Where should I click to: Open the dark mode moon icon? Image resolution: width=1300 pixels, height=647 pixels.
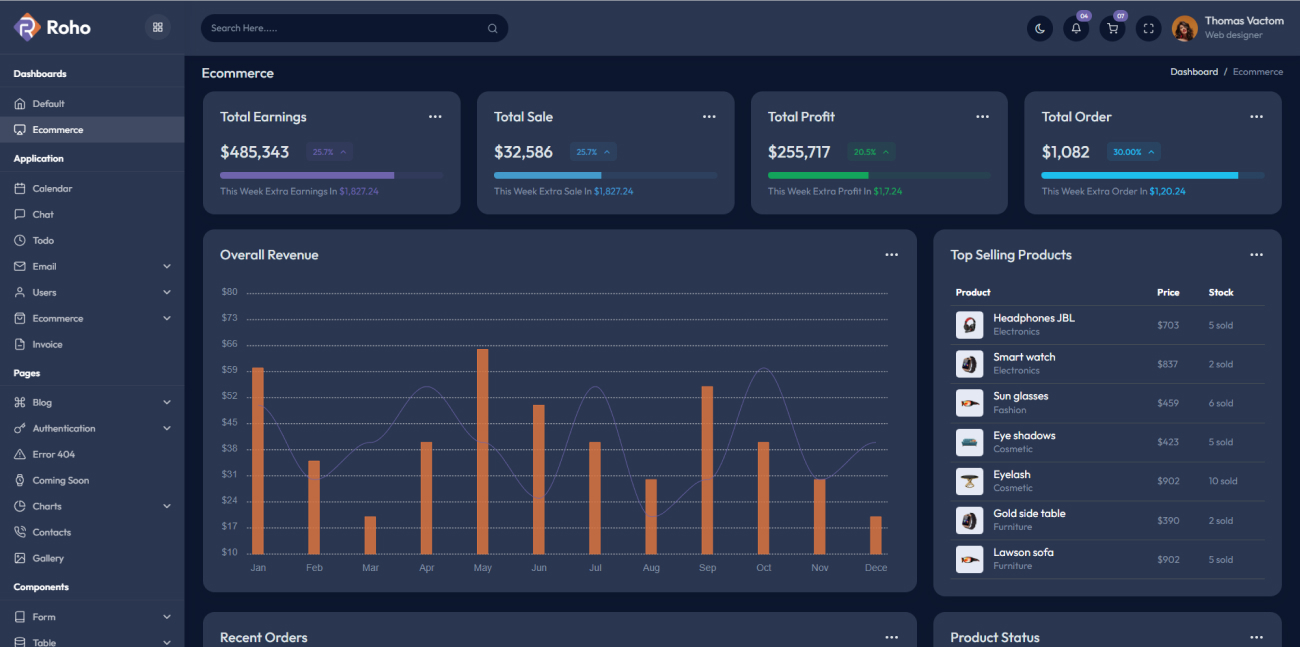1040,28
